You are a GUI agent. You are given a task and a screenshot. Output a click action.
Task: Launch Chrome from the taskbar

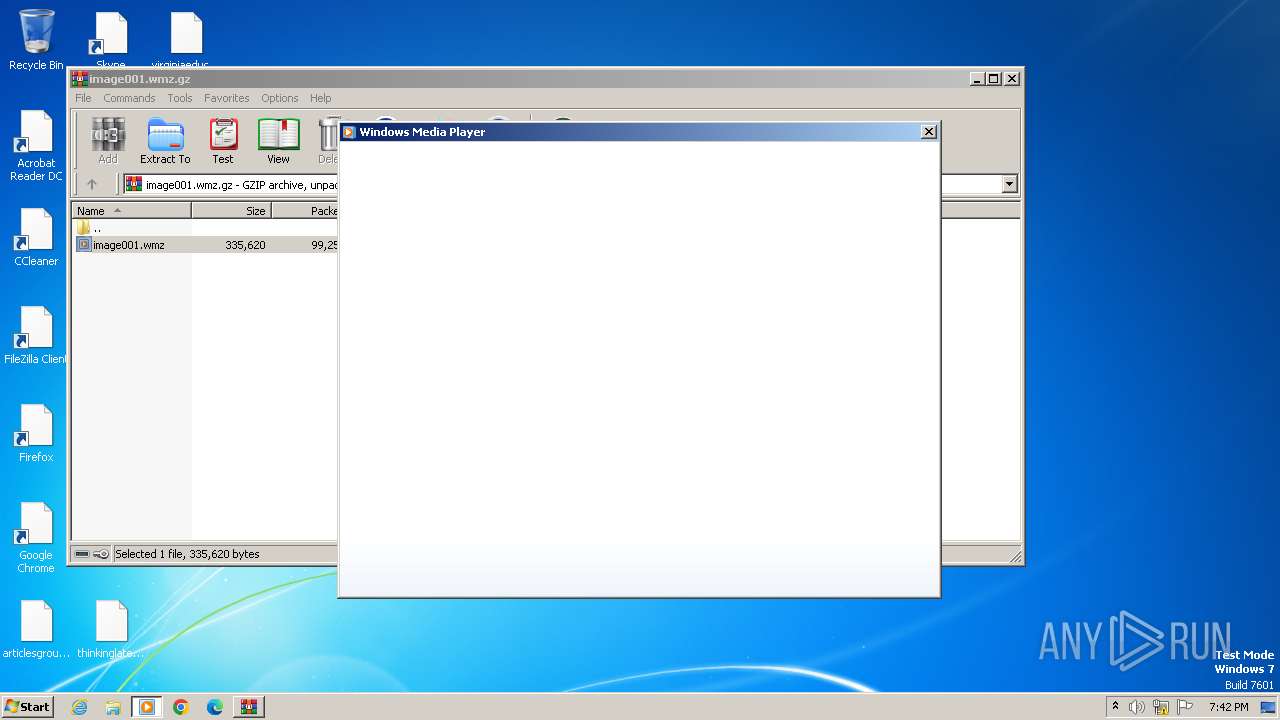181,707
